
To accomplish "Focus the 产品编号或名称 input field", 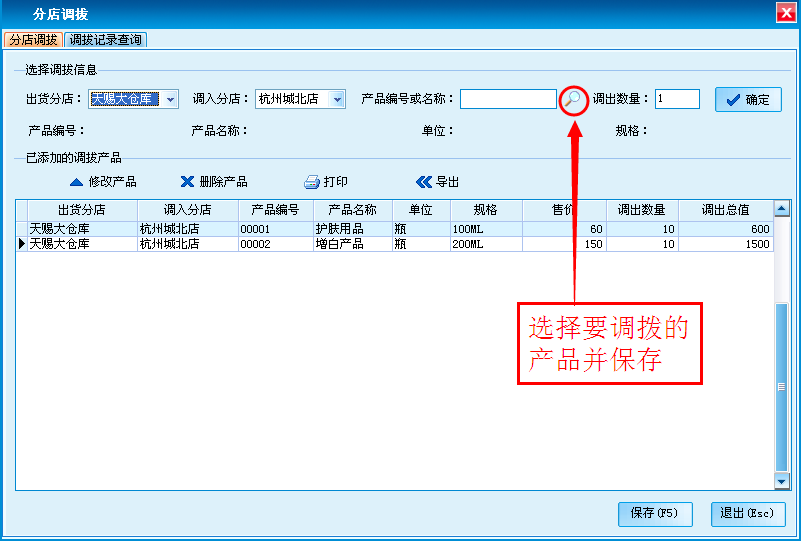I will tap(508, 99).
